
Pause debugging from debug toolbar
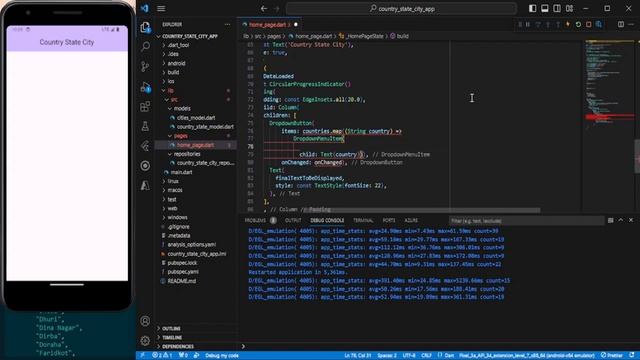pos(528,25)
